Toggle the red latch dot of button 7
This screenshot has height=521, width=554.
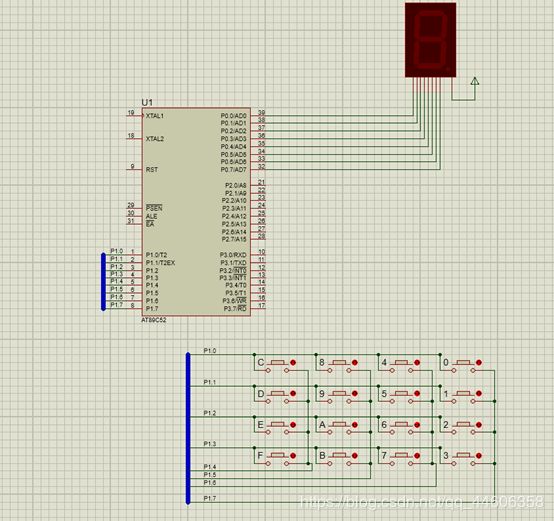tap(417, 456)
